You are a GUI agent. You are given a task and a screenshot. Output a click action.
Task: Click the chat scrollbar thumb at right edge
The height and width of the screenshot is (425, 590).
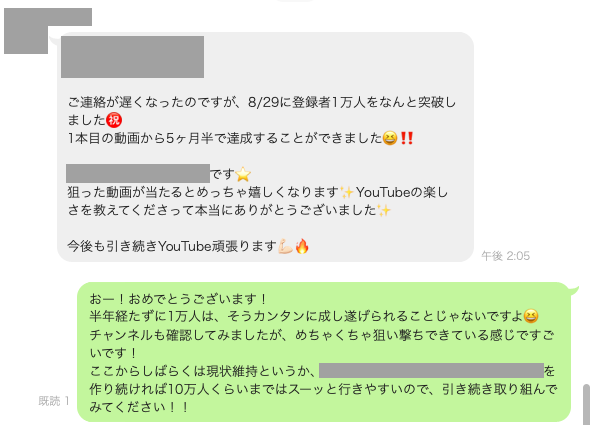pyautogui.click(x=586, y=404)
